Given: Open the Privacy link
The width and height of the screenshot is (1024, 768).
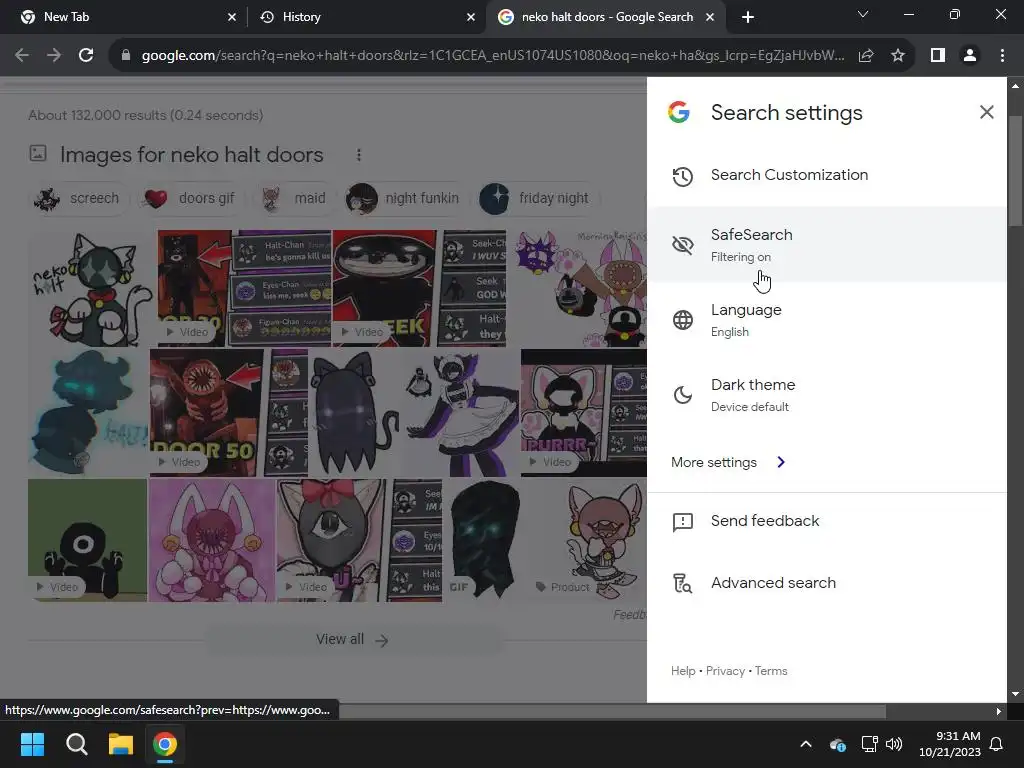Looking at the screenshot, I should [x=725, y=671].
